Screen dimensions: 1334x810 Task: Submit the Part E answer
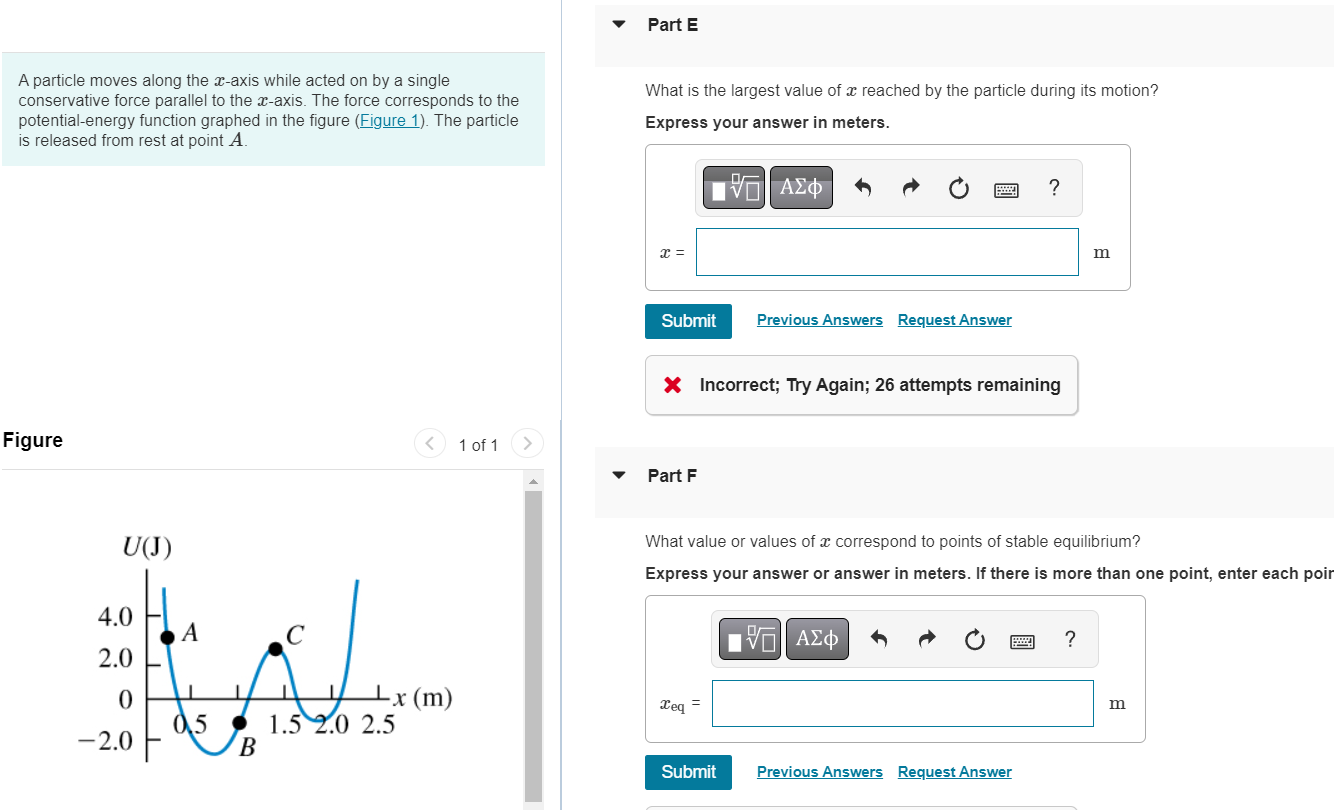click(x=688, y=321)
